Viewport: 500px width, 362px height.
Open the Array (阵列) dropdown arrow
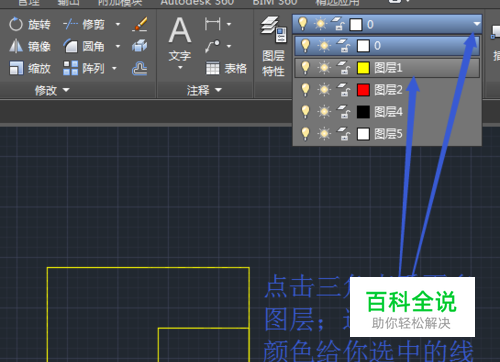[114, 68]
